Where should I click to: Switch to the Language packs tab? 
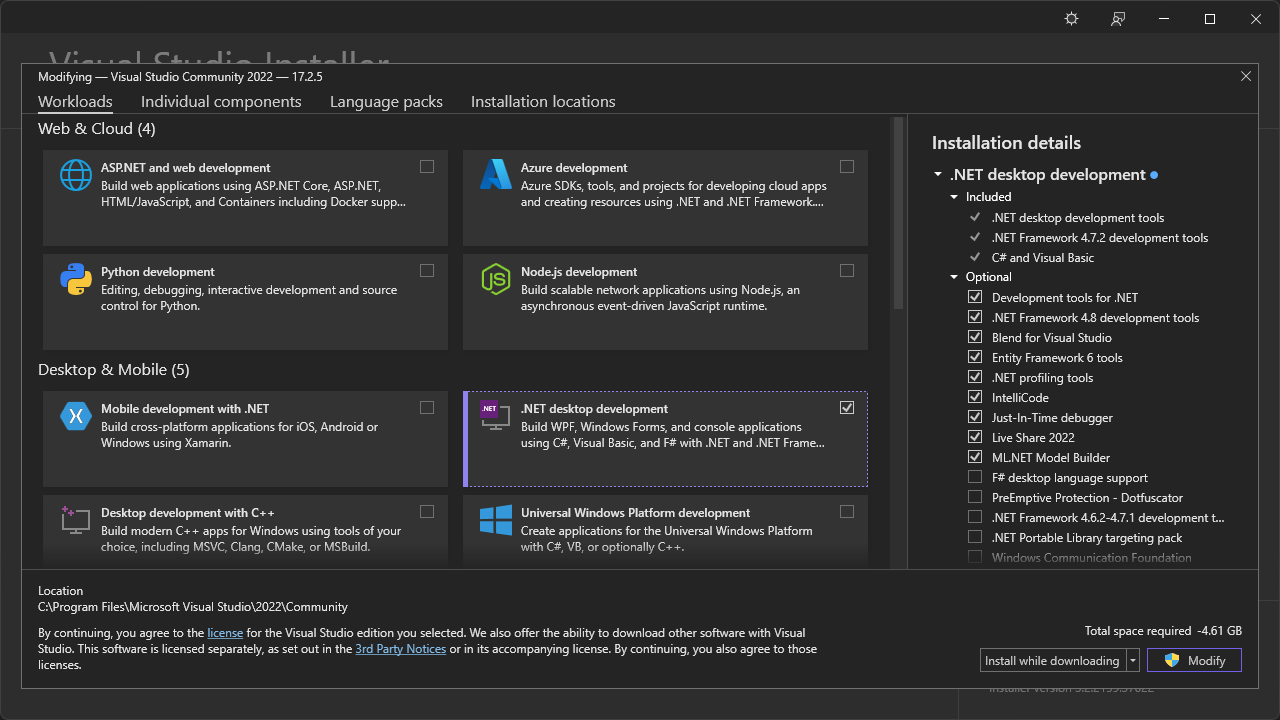(386, 102)
